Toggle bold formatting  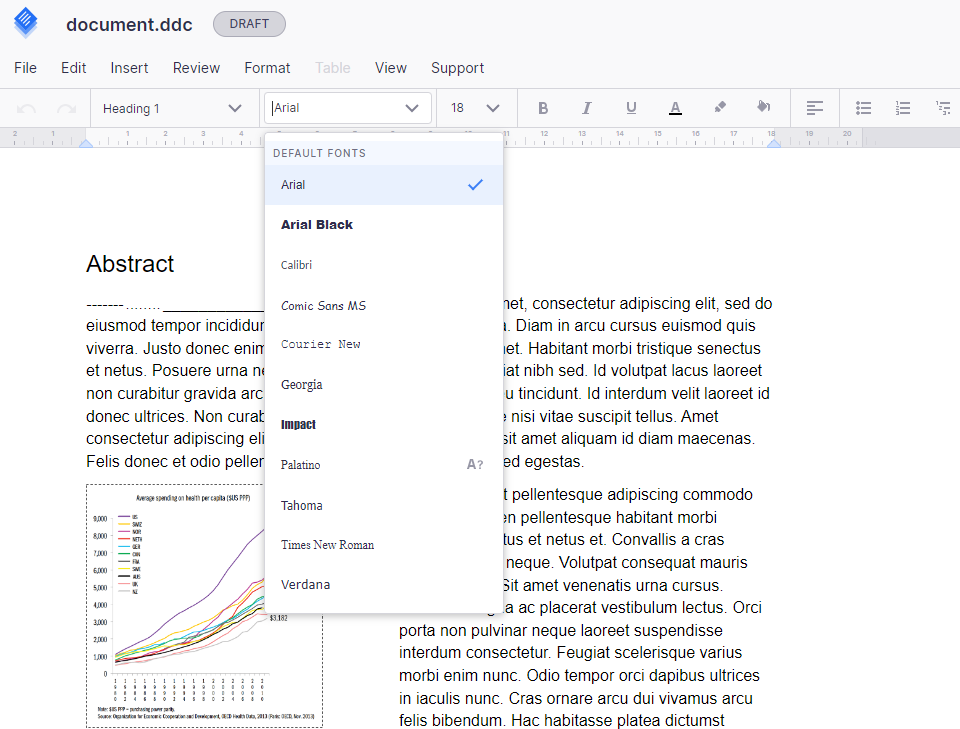[542, 108]
